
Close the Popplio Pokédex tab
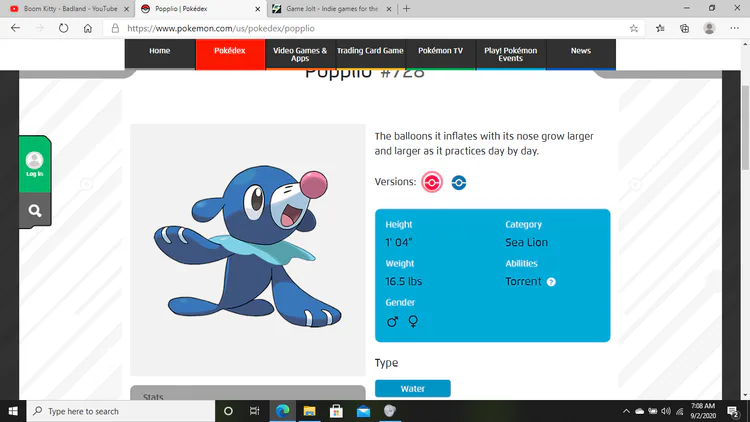click(x=257, y=9)
